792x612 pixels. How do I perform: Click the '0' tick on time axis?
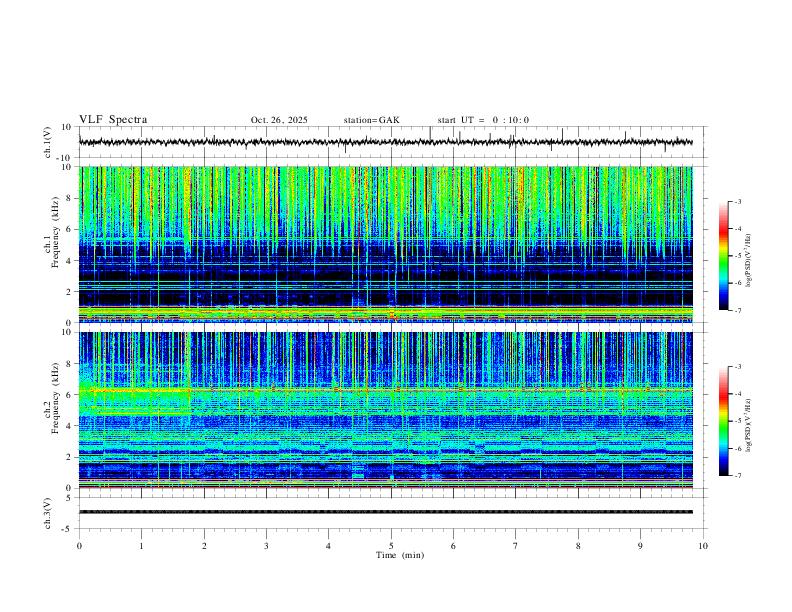[x=79, y=546]
